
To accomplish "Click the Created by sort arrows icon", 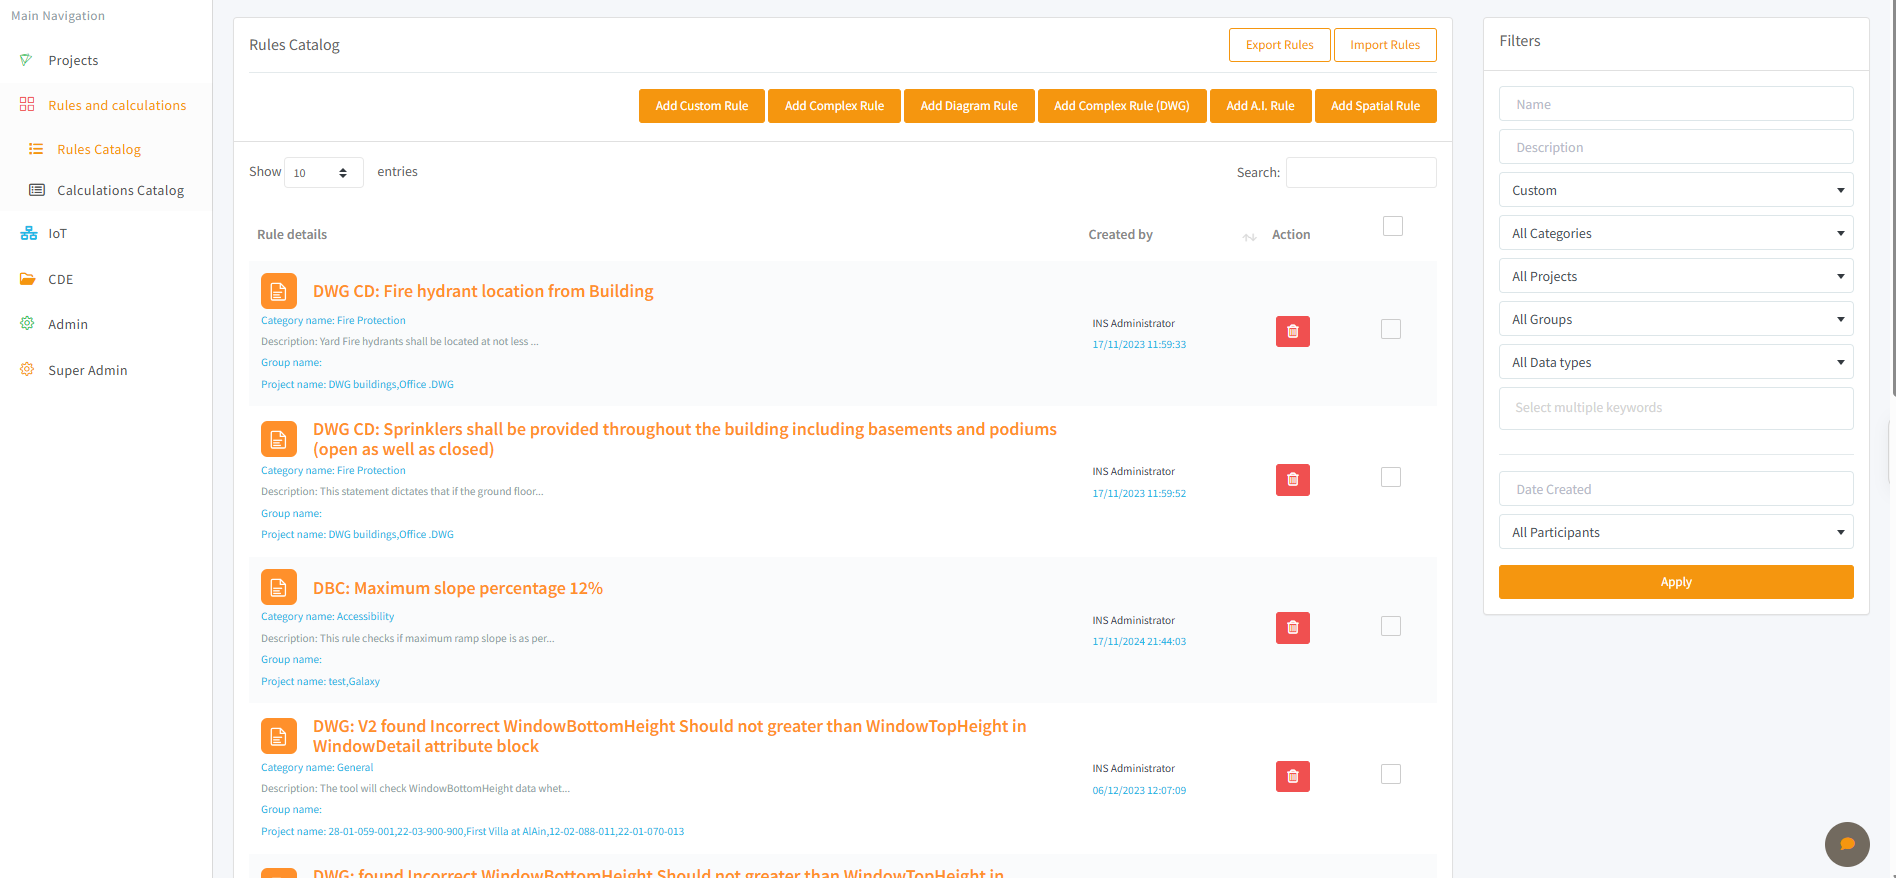I will coord(1249,236).
